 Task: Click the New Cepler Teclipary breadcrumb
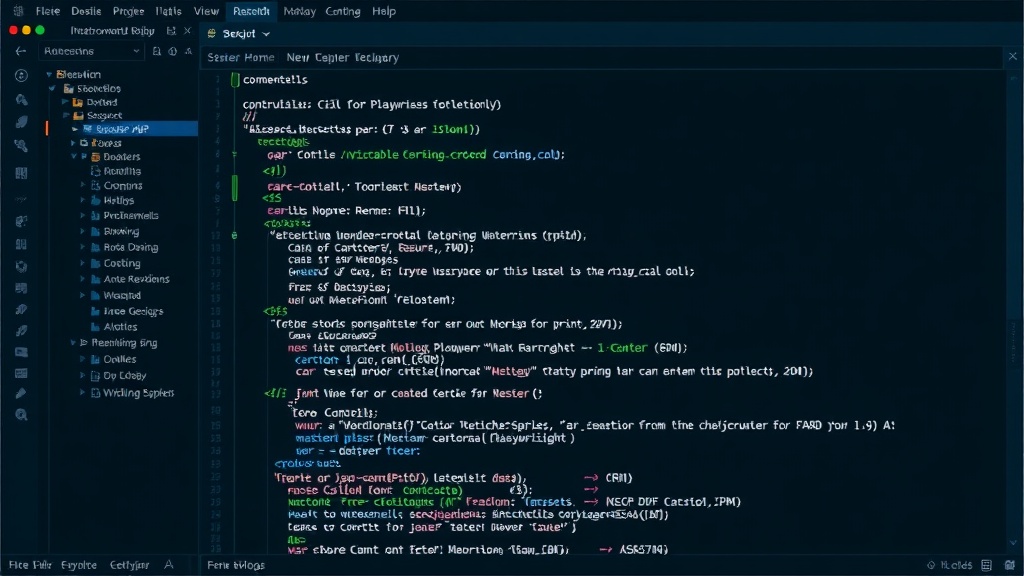point(343,57)
